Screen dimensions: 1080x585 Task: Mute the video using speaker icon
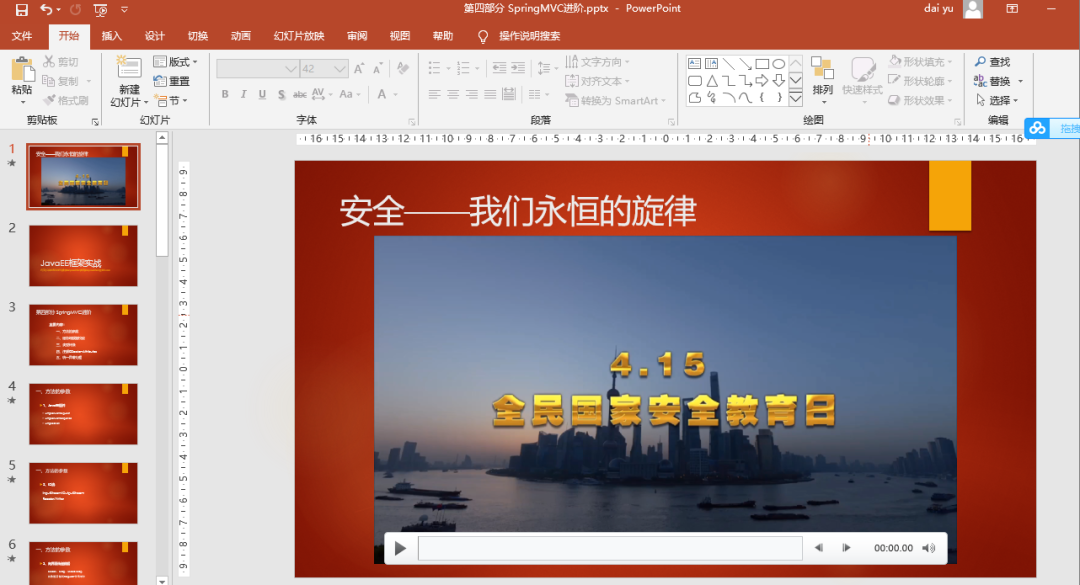[928, 548]
